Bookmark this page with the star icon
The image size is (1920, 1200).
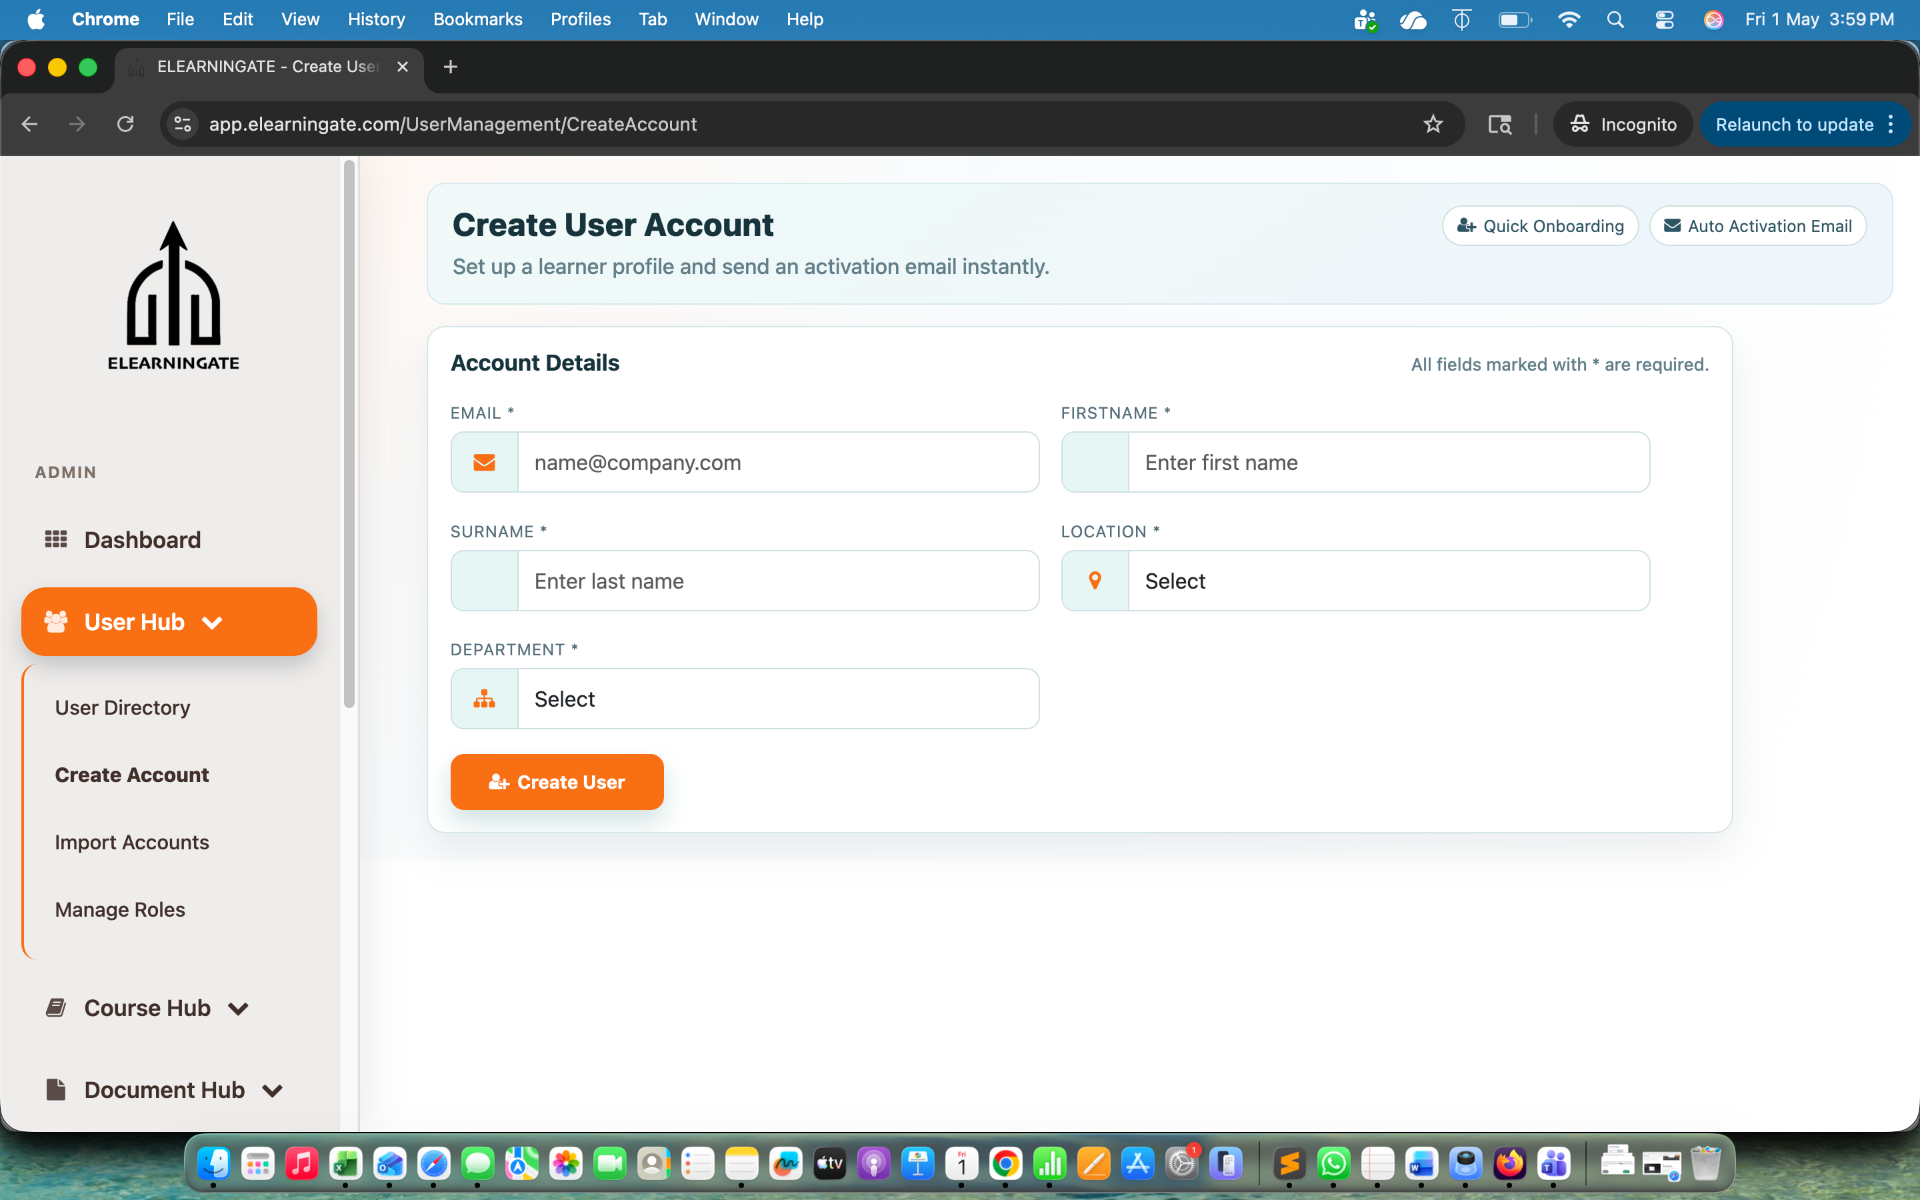point(1433,124)
